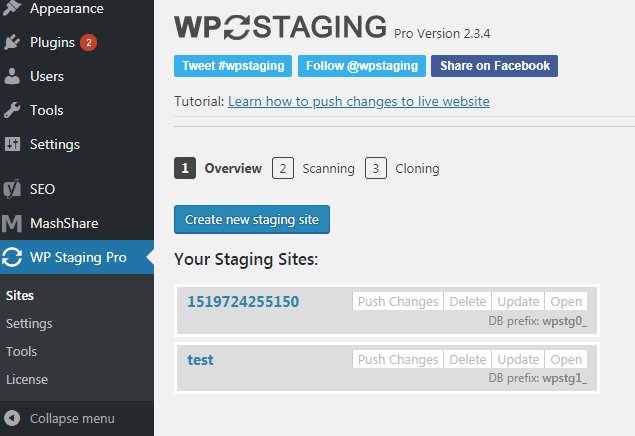Viewport: 635px width, 436px height.
Task: Click the Yoast SEO icon
Action: pyautogui.click(x=12, y=189)
